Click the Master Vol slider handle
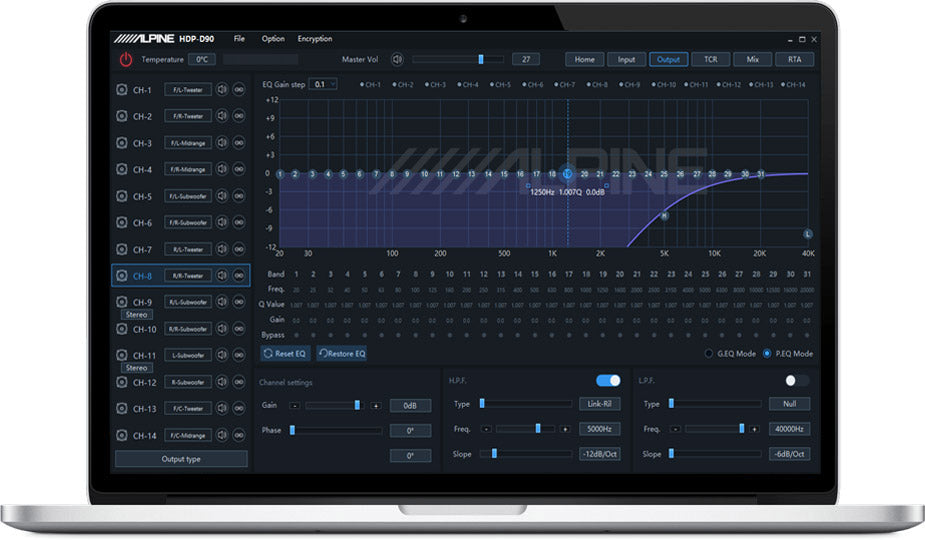This screenshot has height=540, width=925. point(481,59)
